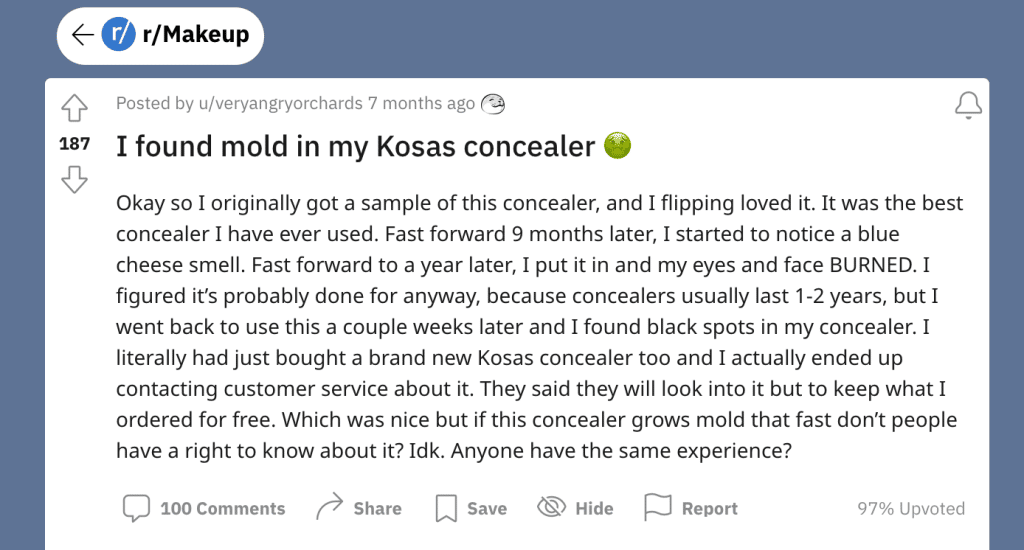The image size is (1024, 550).
Task: Select the Save text label
Action: tap(487, 508)
